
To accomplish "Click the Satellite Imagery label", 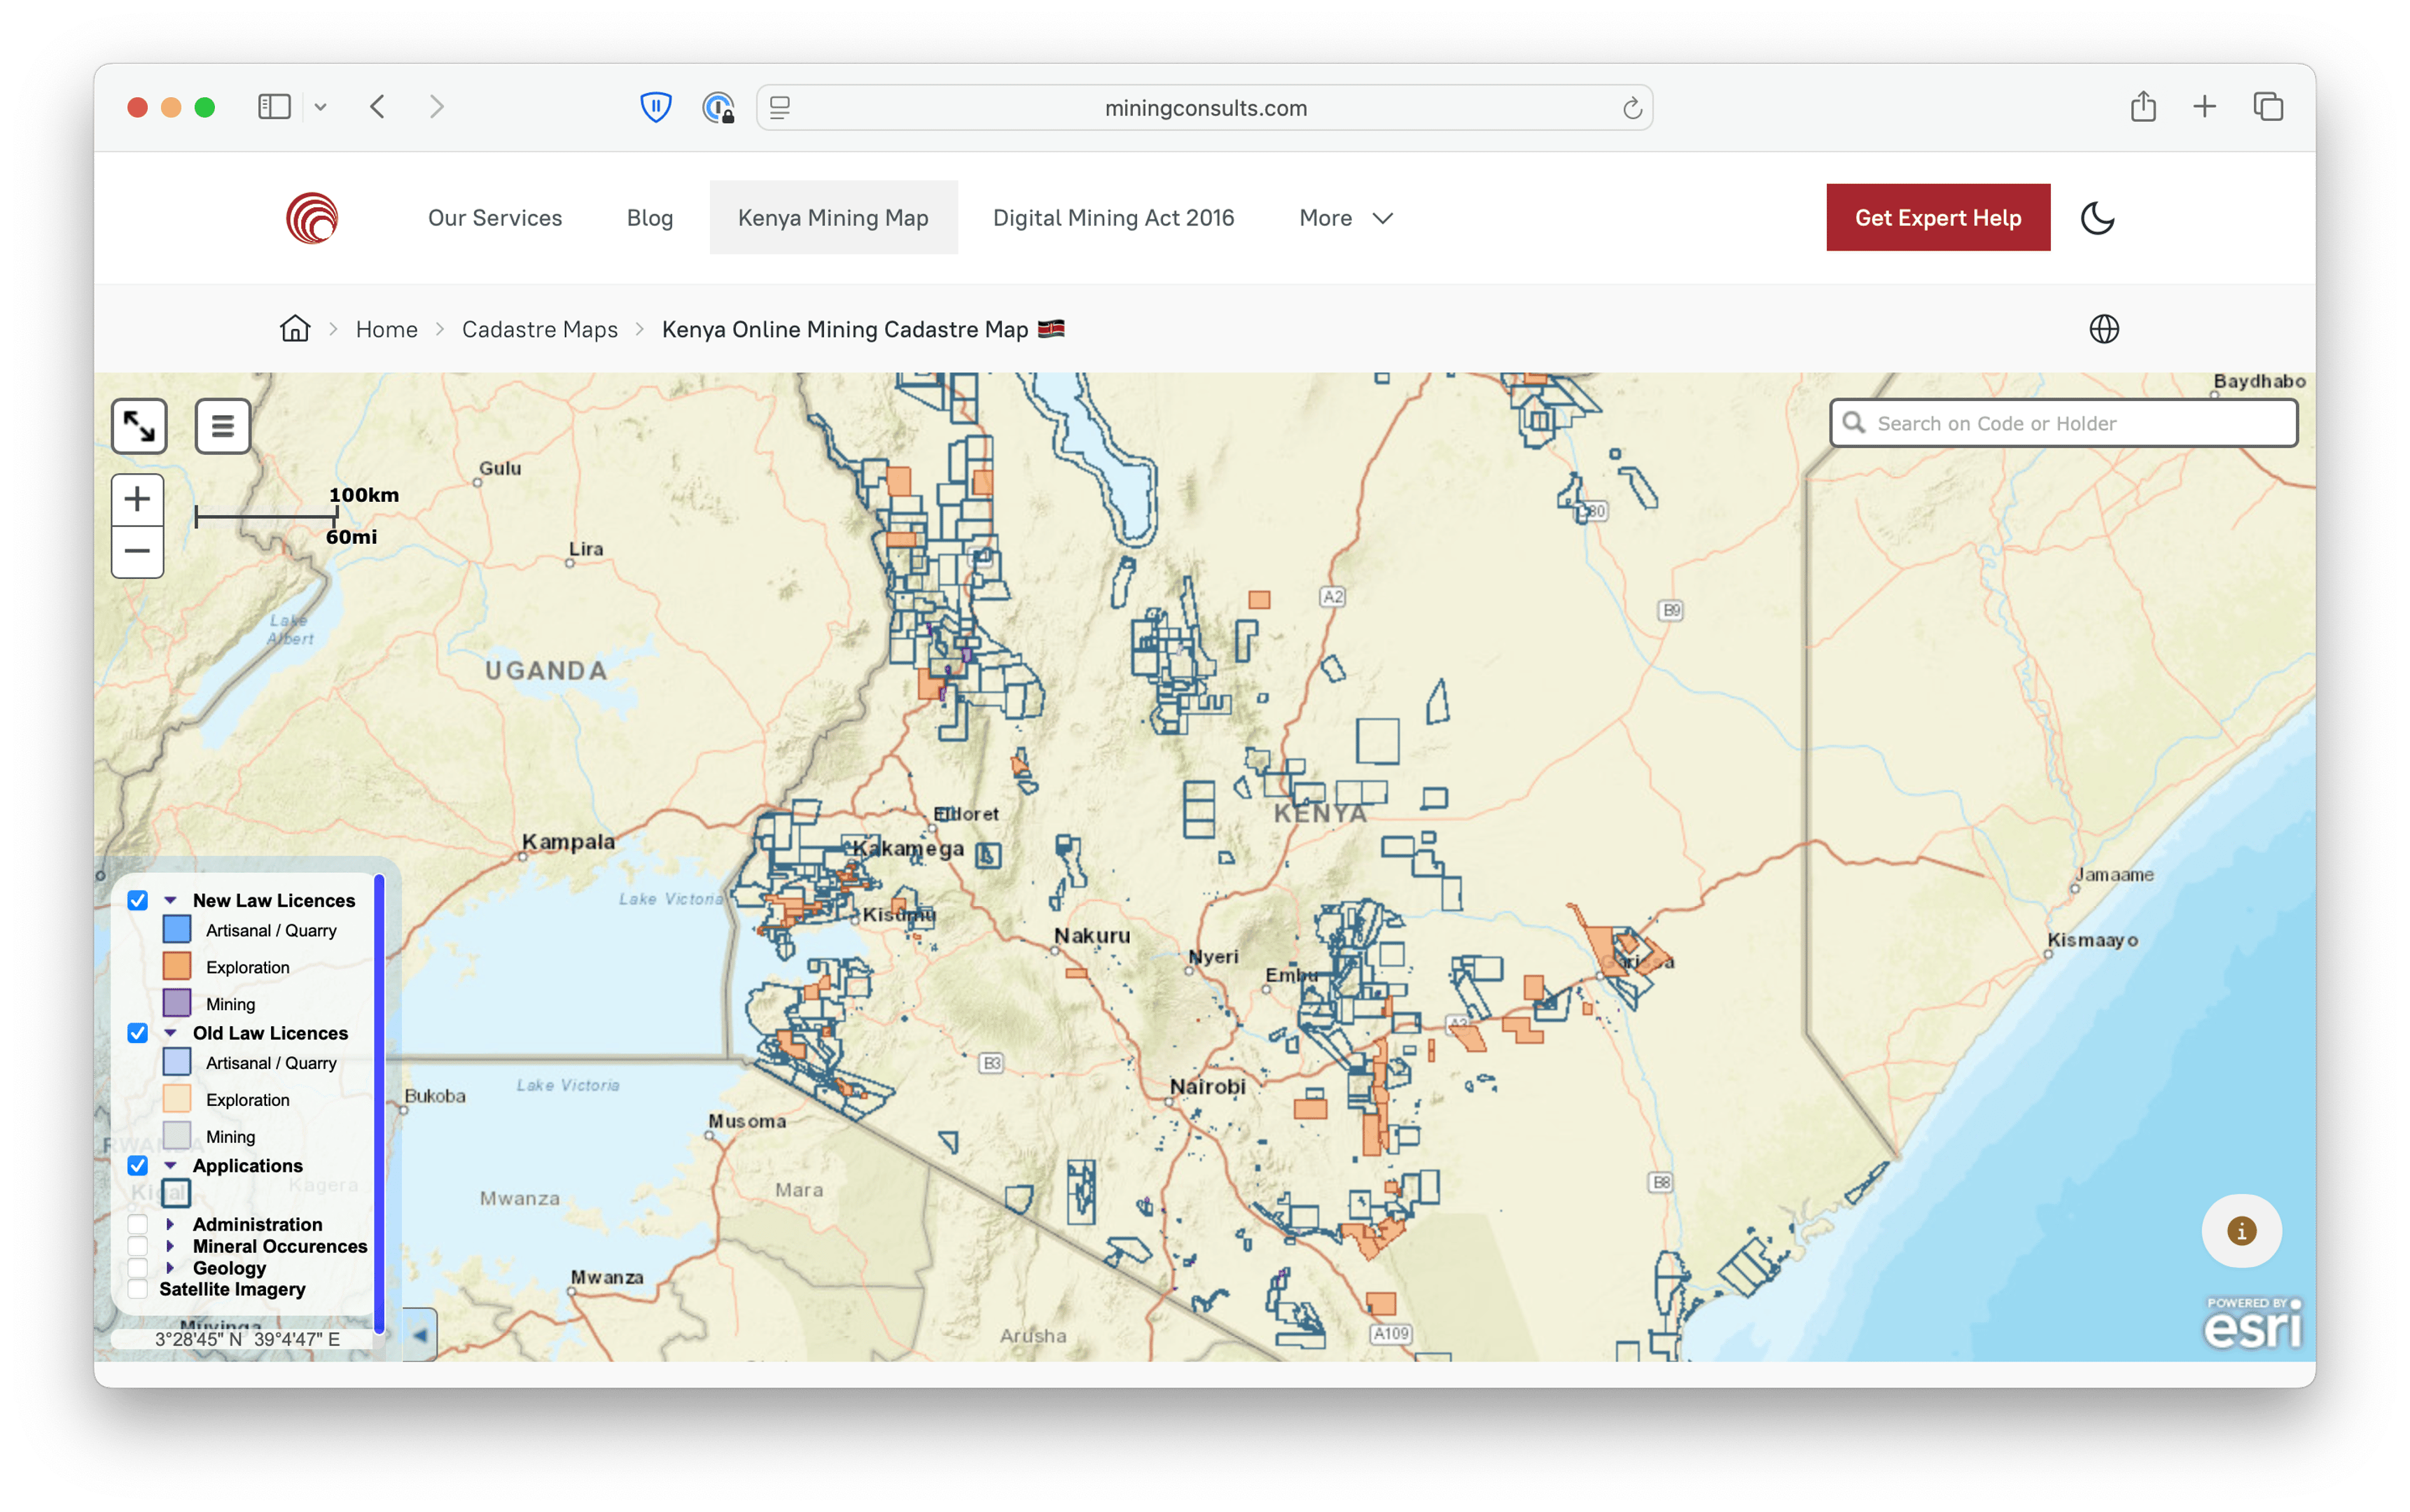I will click(232, 1289).
